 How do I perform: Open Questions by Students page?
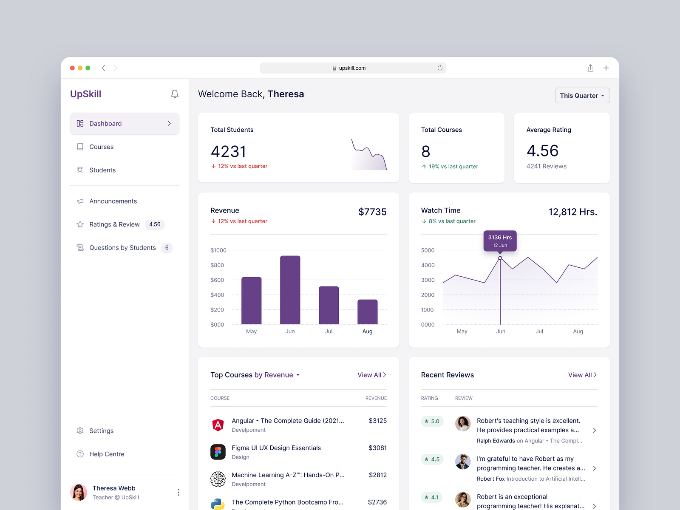(x=122, y=248)
